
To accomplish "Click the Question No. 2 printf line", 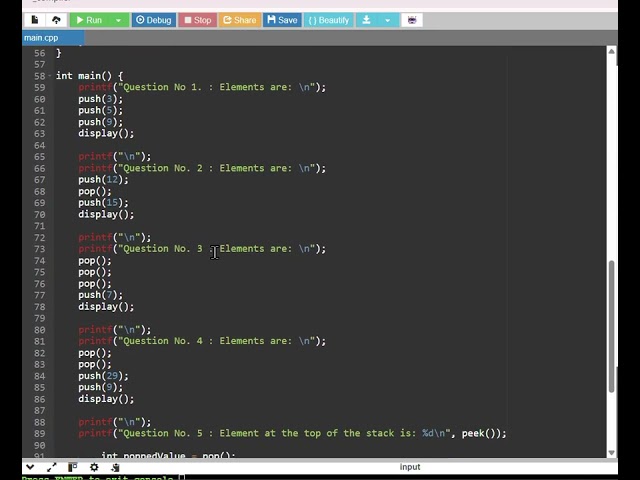I will coord(202,168).
